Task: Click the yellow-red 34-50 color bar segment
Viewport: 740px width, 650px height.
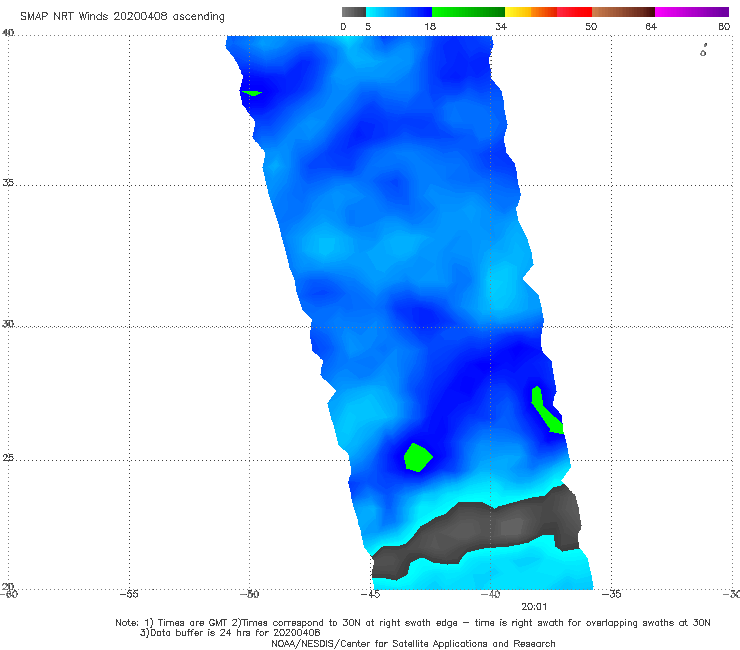Action: click(x=548, y=12)
